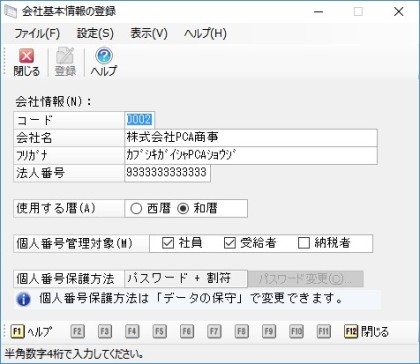The height and width of the screenshot is (364, 420).
Task: Click the コード label cell
Action: [69, 120]
